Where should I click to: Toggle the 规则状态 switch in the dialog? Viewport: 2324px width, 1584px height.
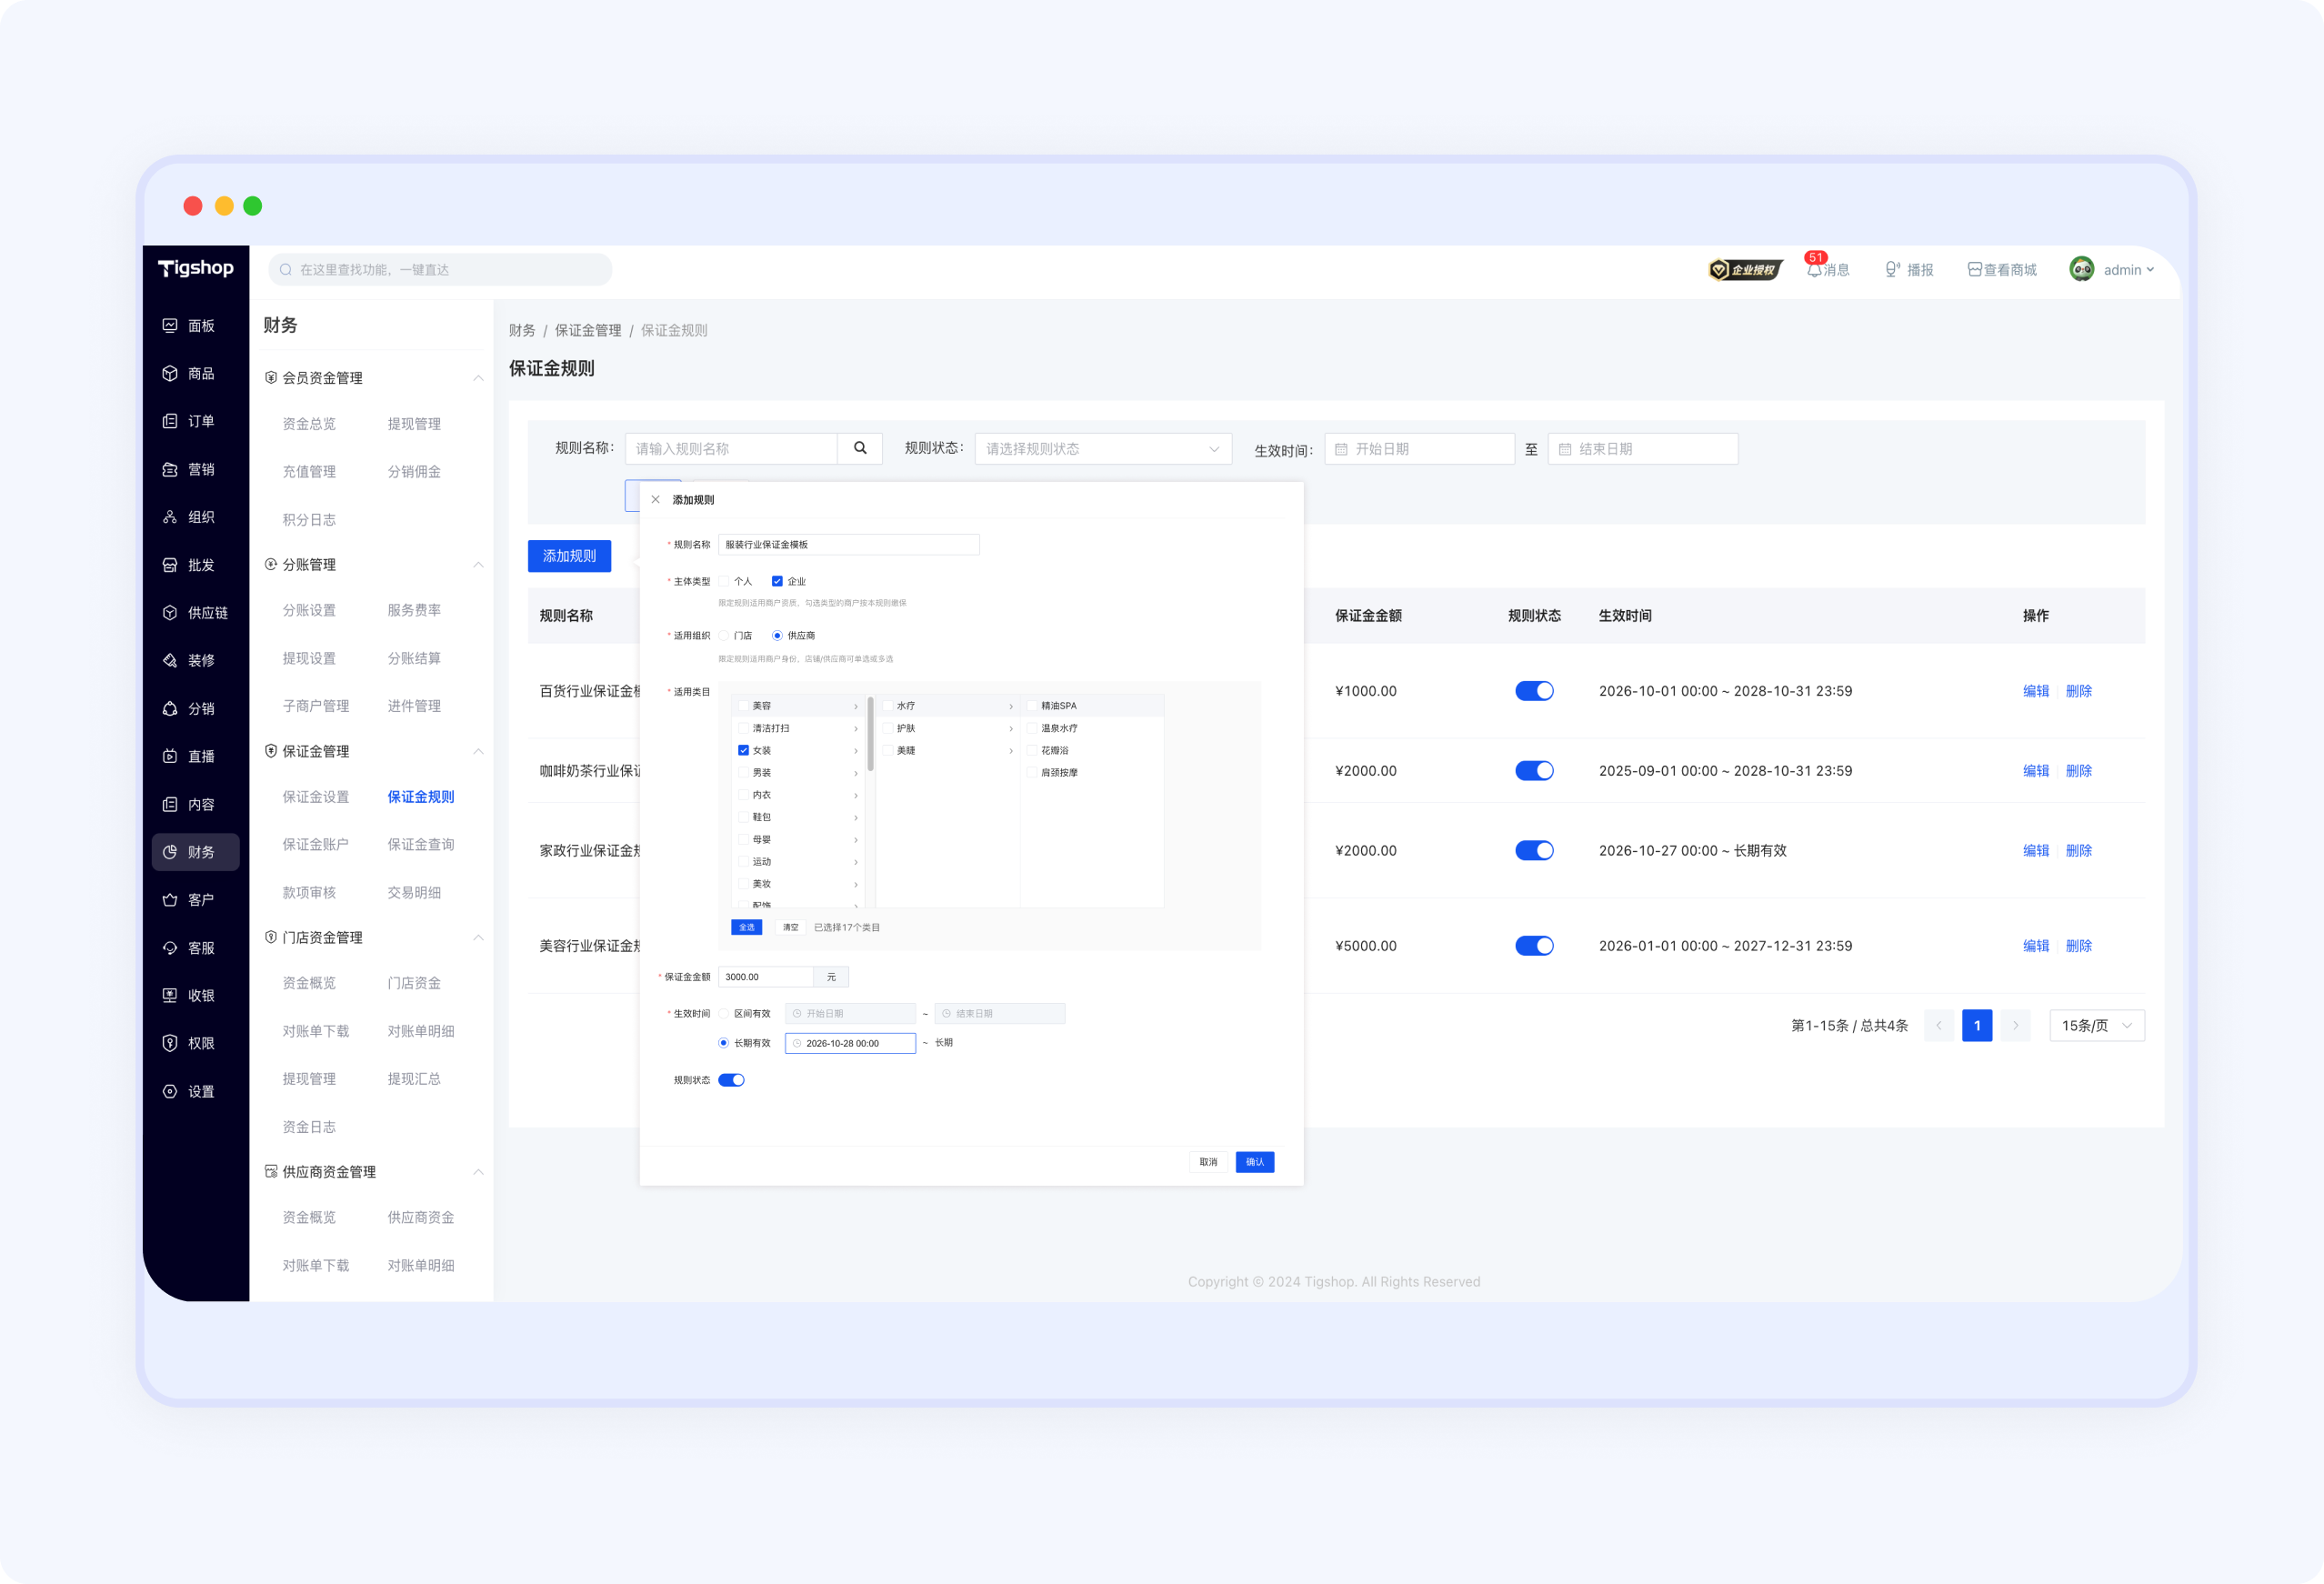click(731, 1080)
